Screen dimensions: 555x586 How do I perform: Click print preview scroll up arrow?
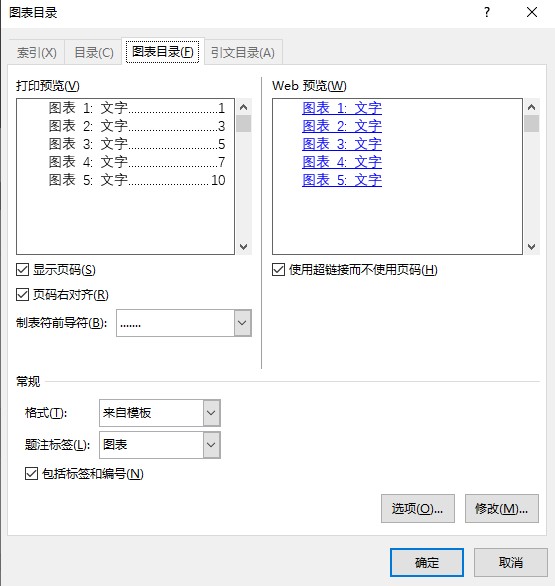244,108
